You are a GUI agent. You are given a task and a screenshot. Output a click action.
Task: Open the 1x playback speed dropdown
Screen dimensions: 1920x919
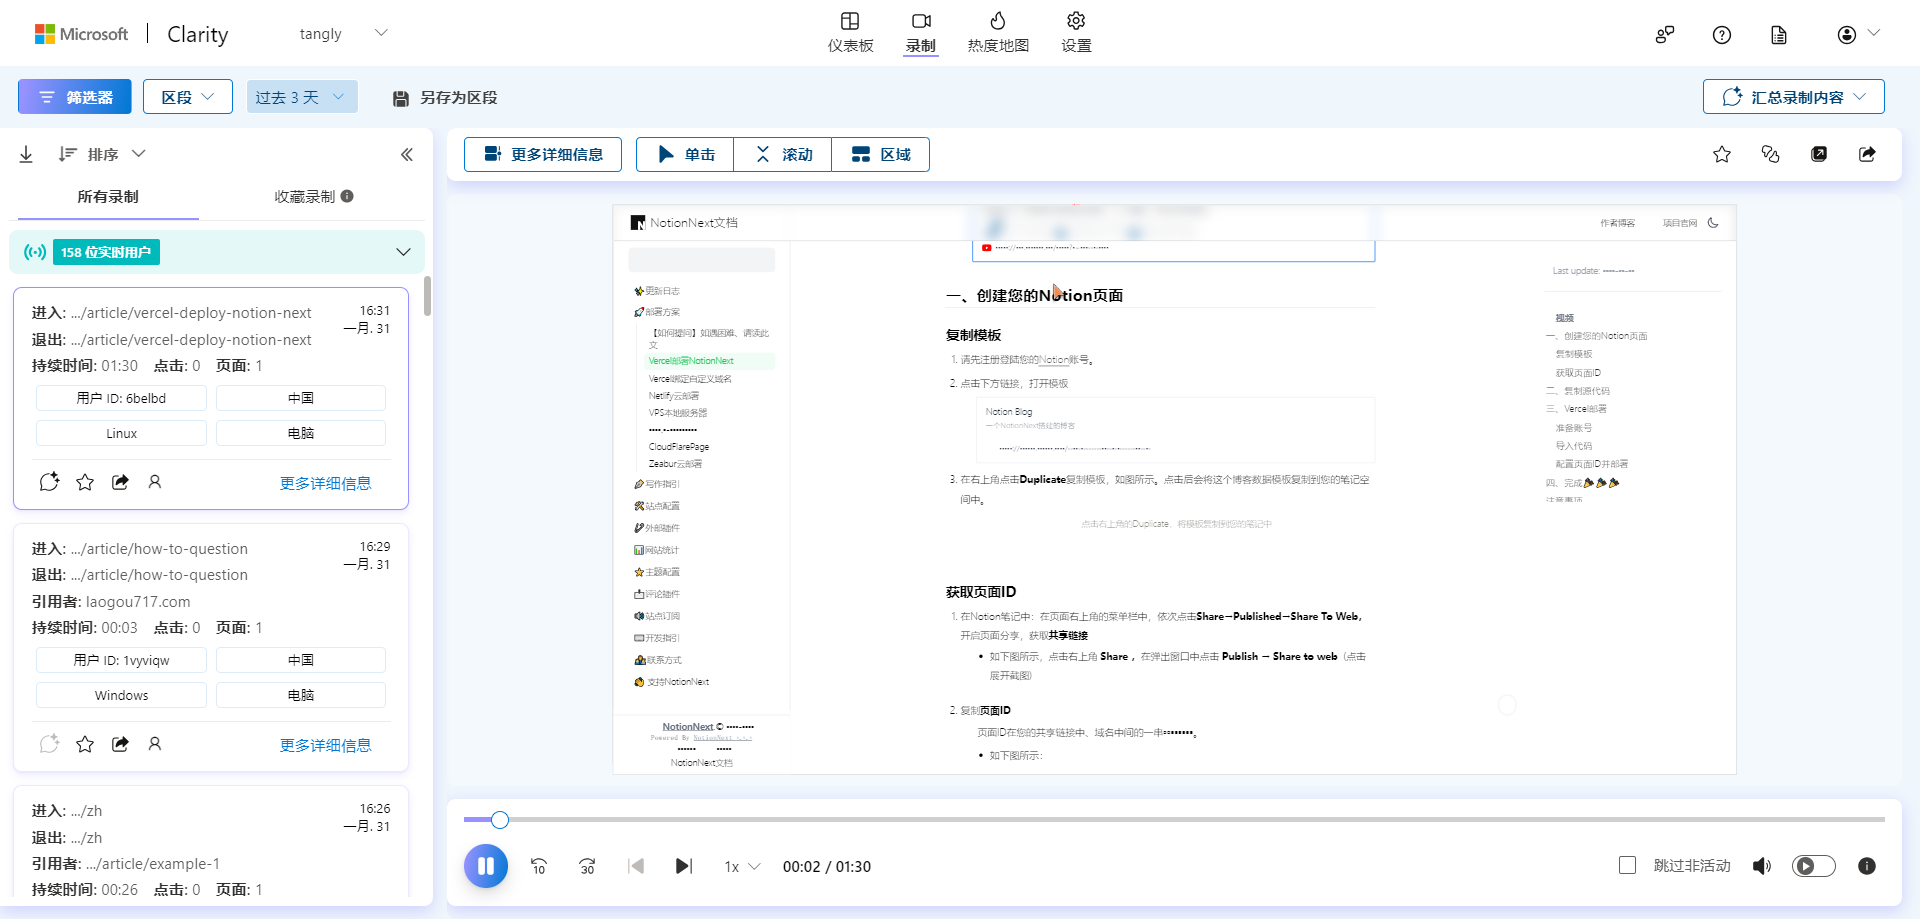(742, 866)
